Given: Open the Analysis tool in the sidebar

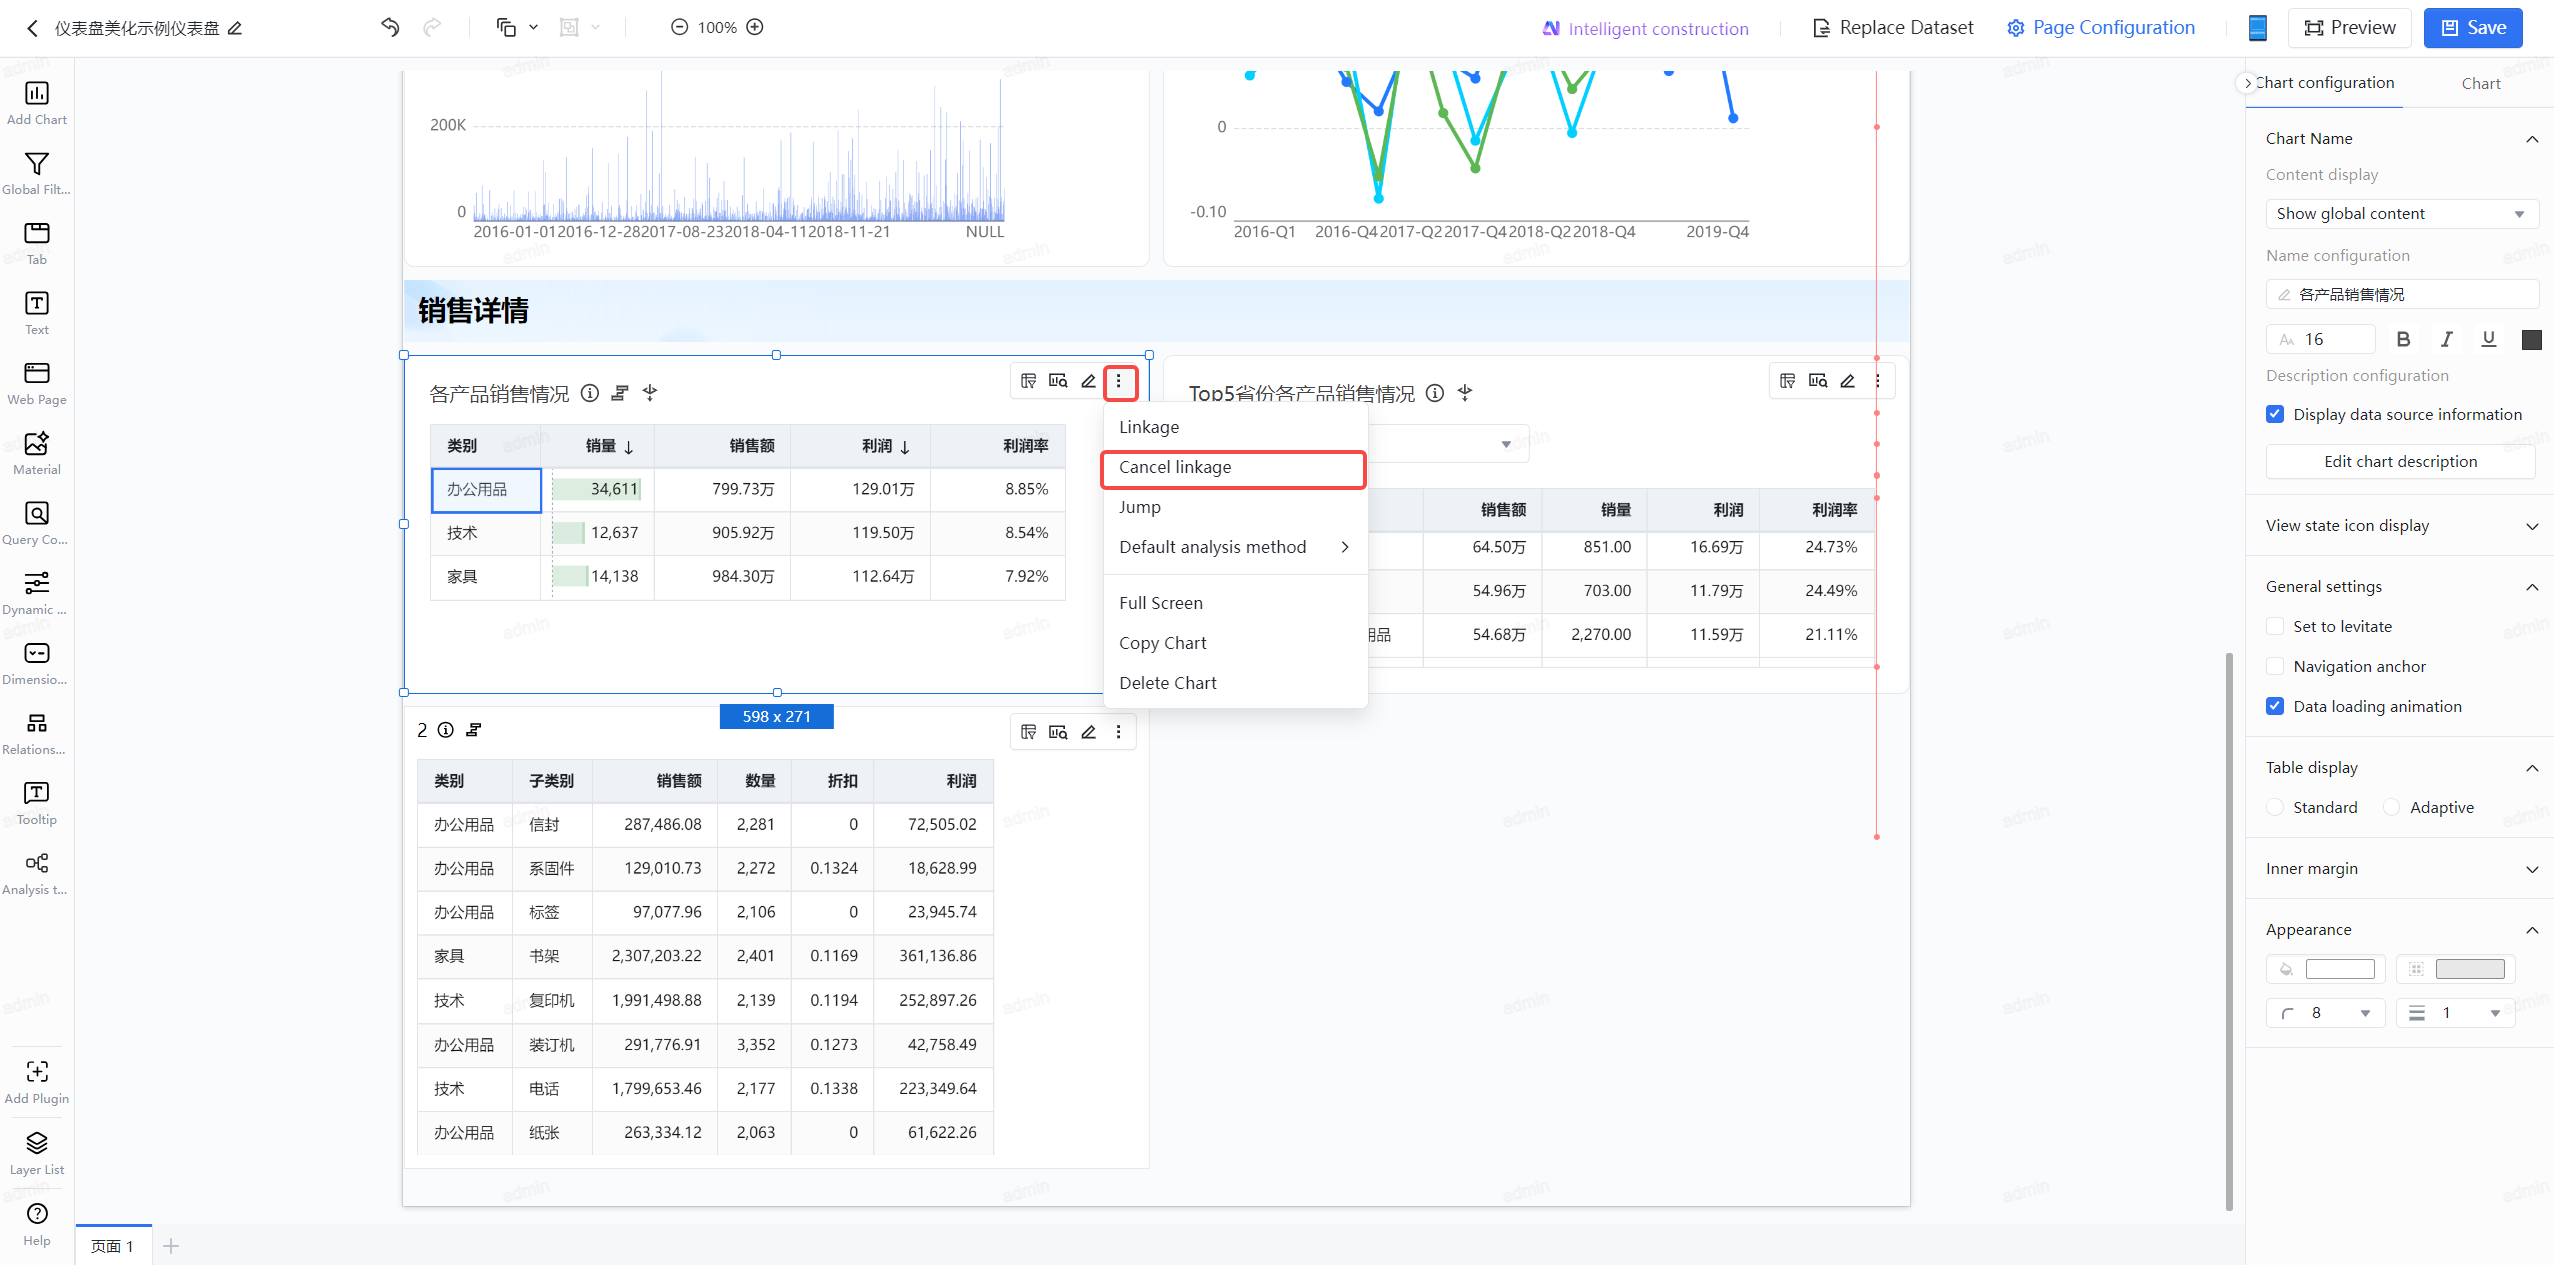Looking at the screenshot, I should point(37,873).
